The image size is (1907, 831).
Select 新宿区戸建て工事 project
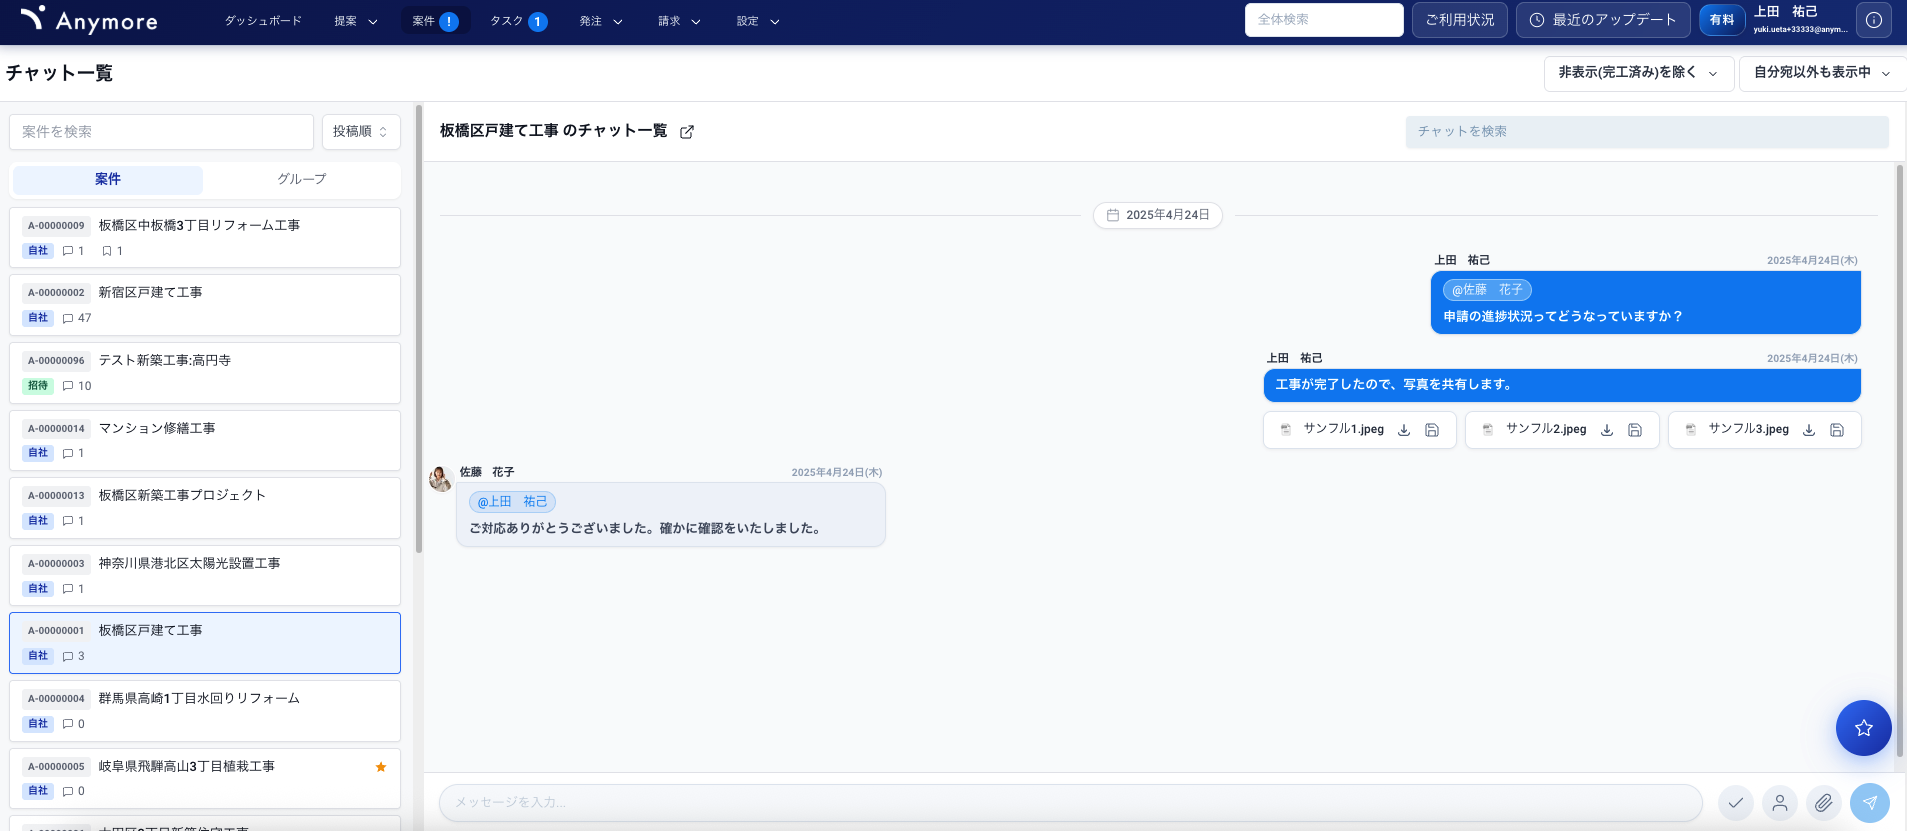205,305
